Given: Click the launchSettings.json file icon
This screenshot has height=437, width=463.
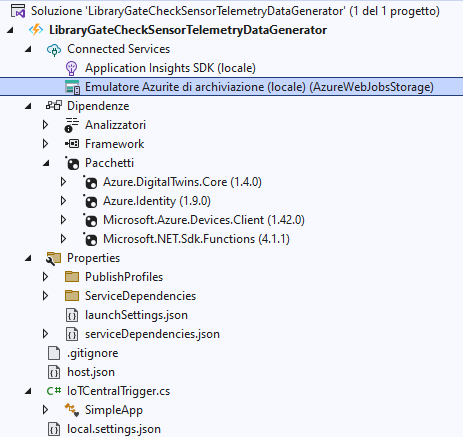Looking at the screenshot, I should [x=72, y=315].
